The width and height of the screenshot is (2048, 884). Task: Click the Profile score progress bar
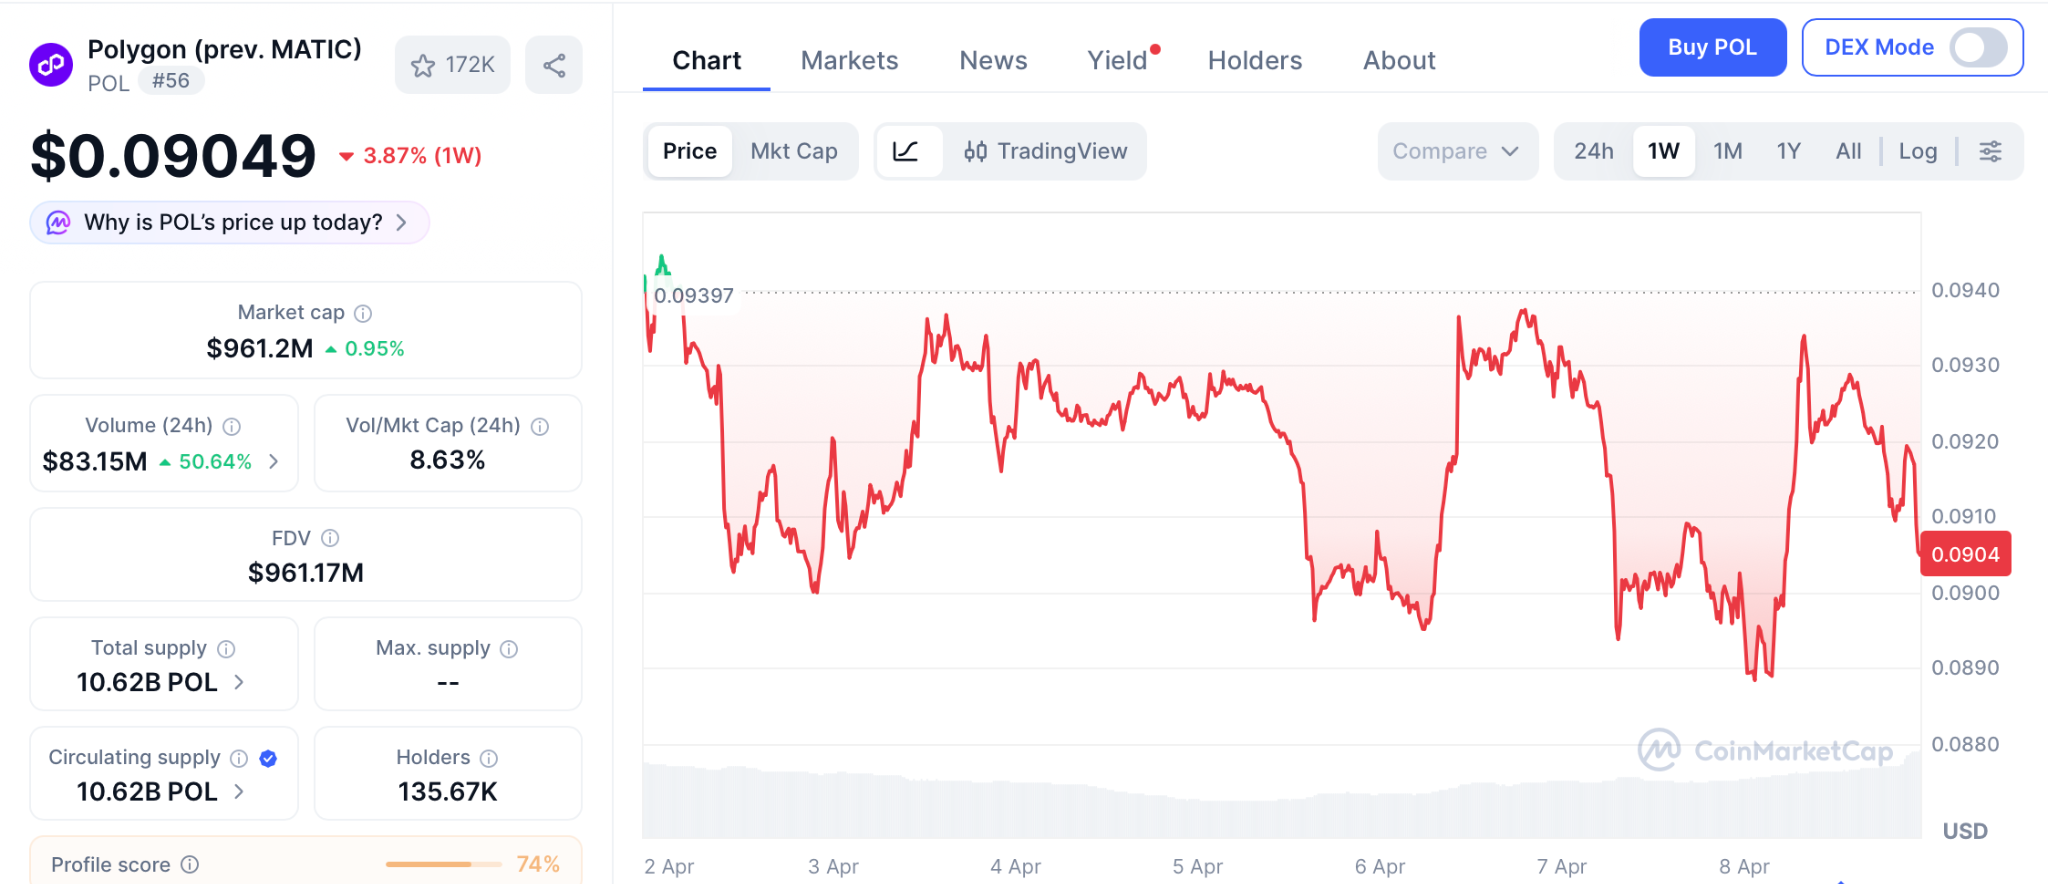[443, 864]
